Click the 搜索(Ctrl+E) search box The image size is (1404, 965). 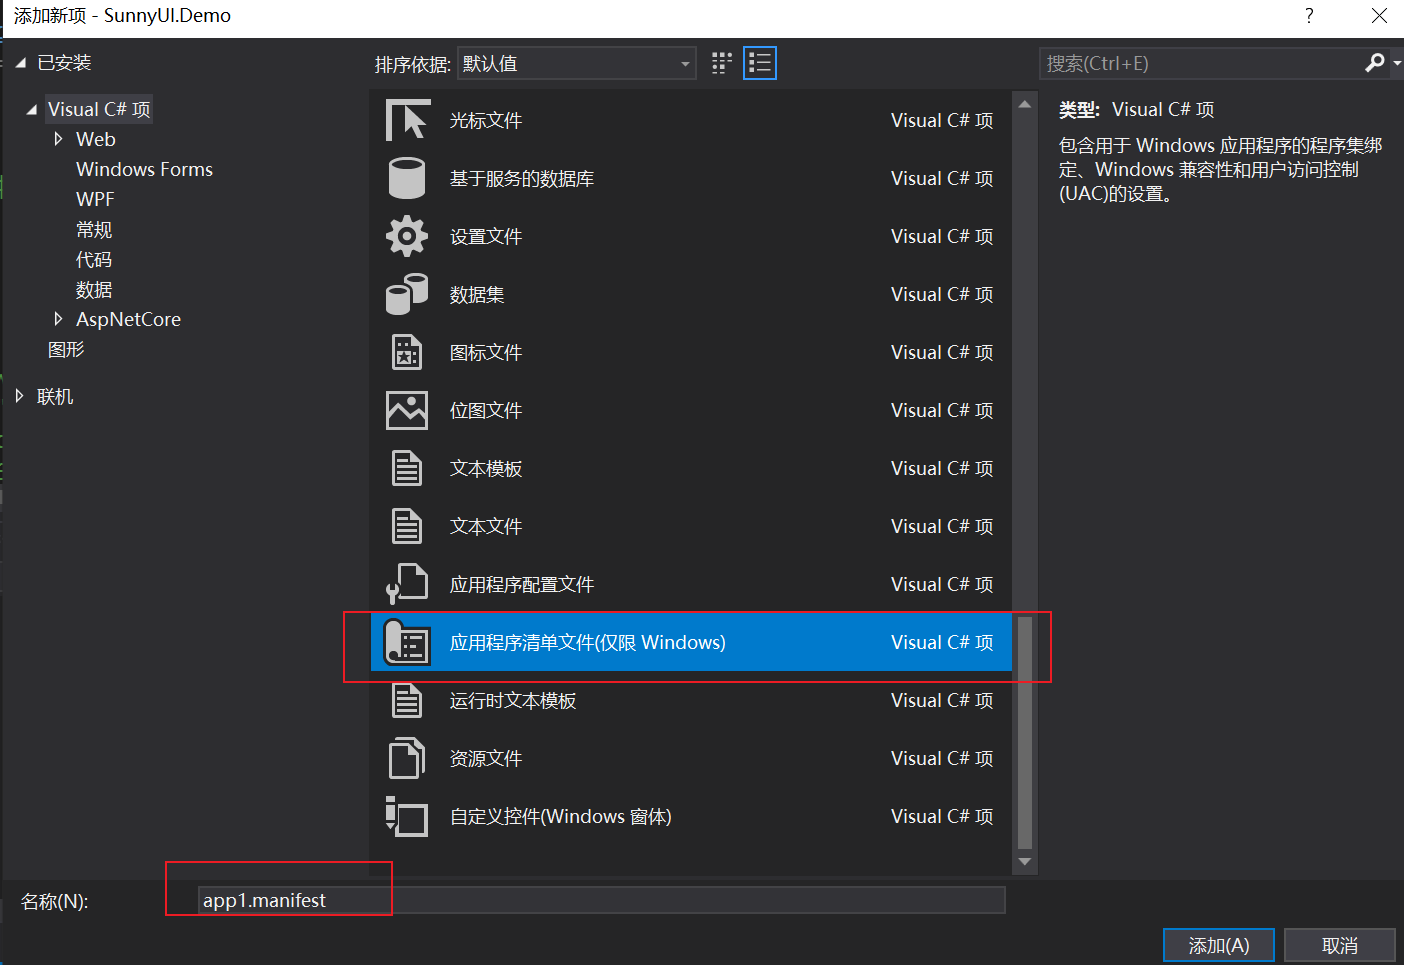point(1200,63)
